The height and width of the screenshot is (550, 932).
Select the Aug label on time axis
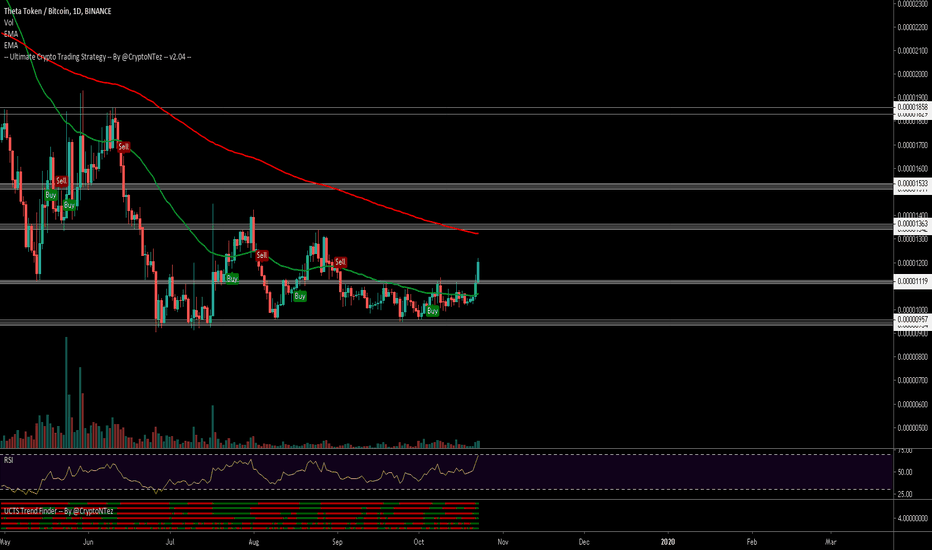coord(254,542)
